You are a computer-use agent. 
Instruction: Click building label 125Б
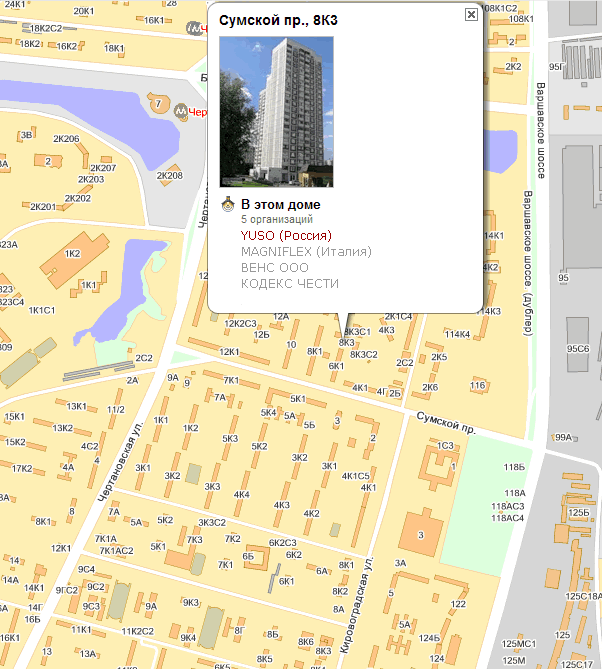point(579,512)
